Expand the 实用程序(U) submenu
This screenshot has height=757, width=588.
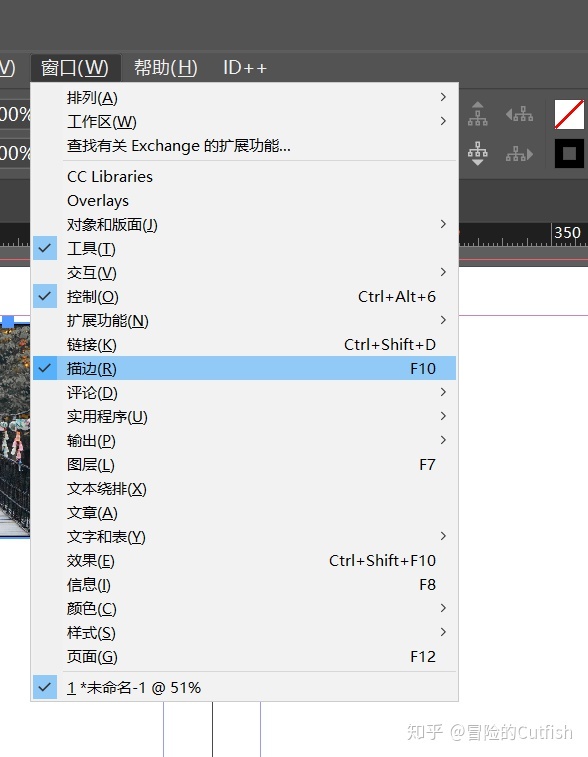(244, 417)
